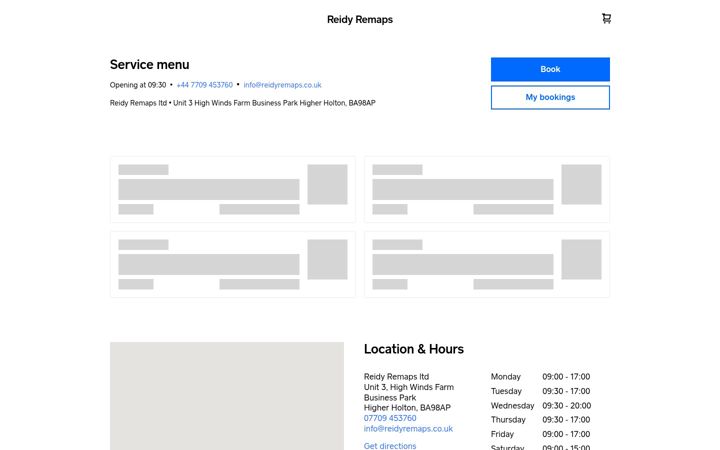Screen dimensions: 720x450
Task: Select the 'Opening at 09:30' text
Action: [x=138, y=85]
